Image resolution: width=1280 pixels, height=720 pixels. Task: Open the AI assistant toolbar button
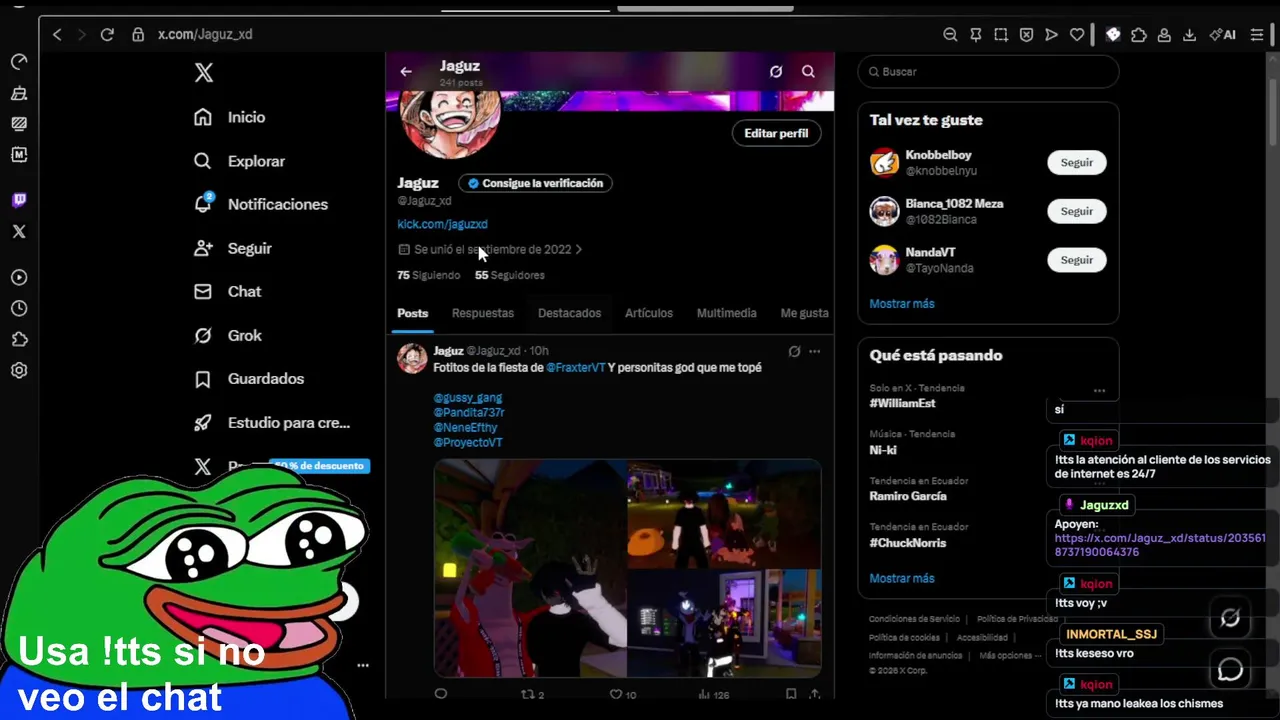(x=1222, y=34)
